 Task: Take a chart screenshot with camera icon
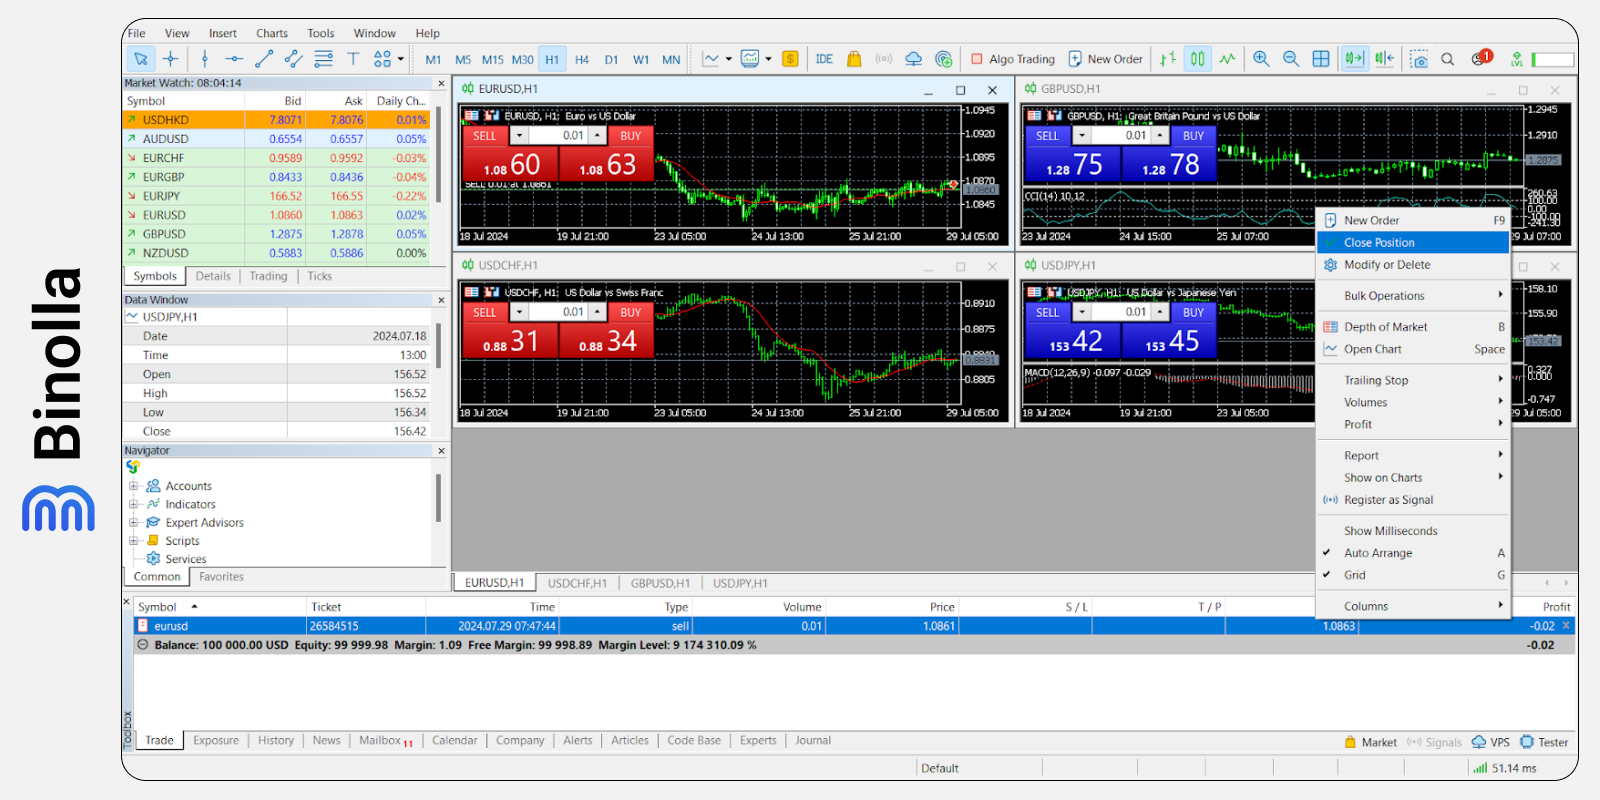(x=1418, y=59)
